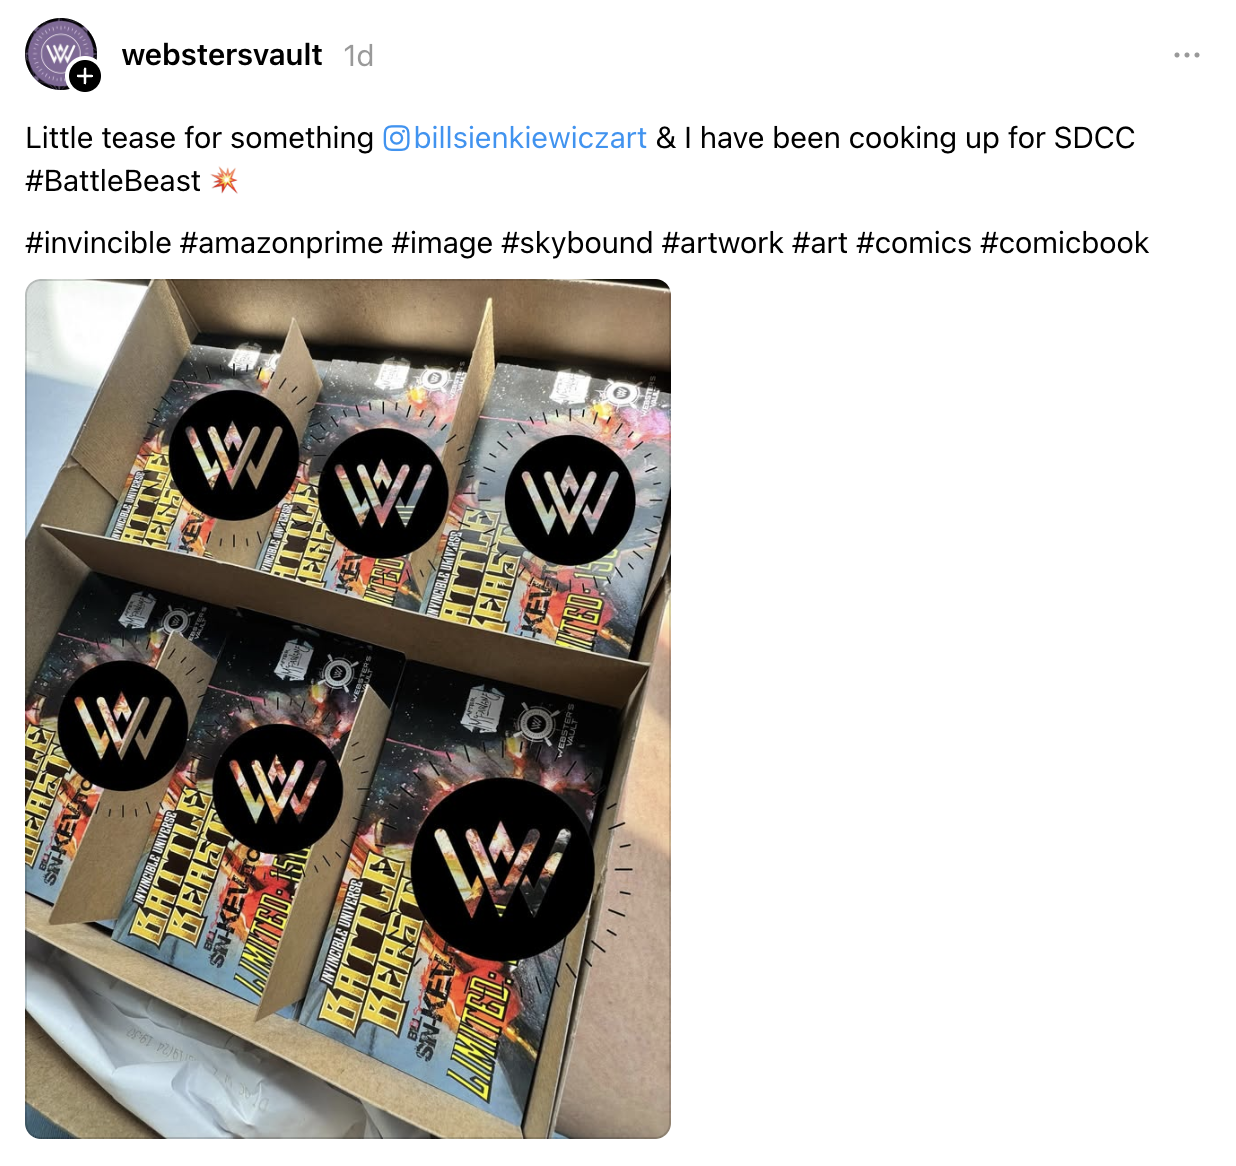Screen dimensions: 1236x1166
Task: Click the #image hashtag
Action: (x=442, y=243)
